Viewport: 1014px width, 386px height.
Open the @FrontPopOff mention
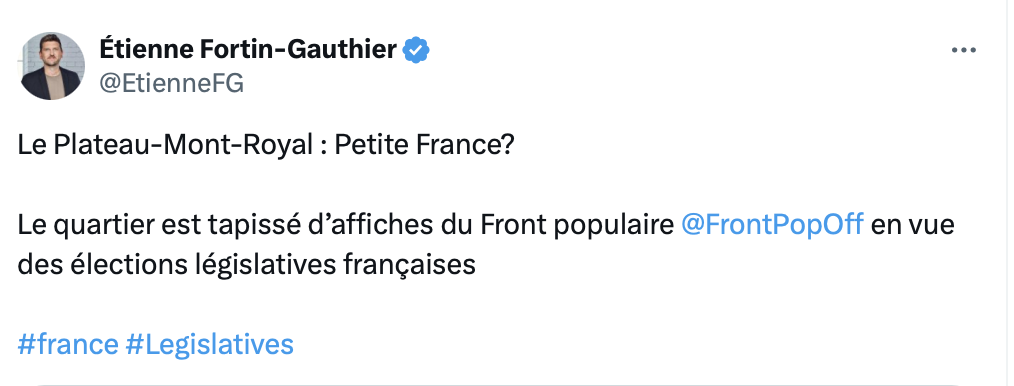tap(772, 224)
